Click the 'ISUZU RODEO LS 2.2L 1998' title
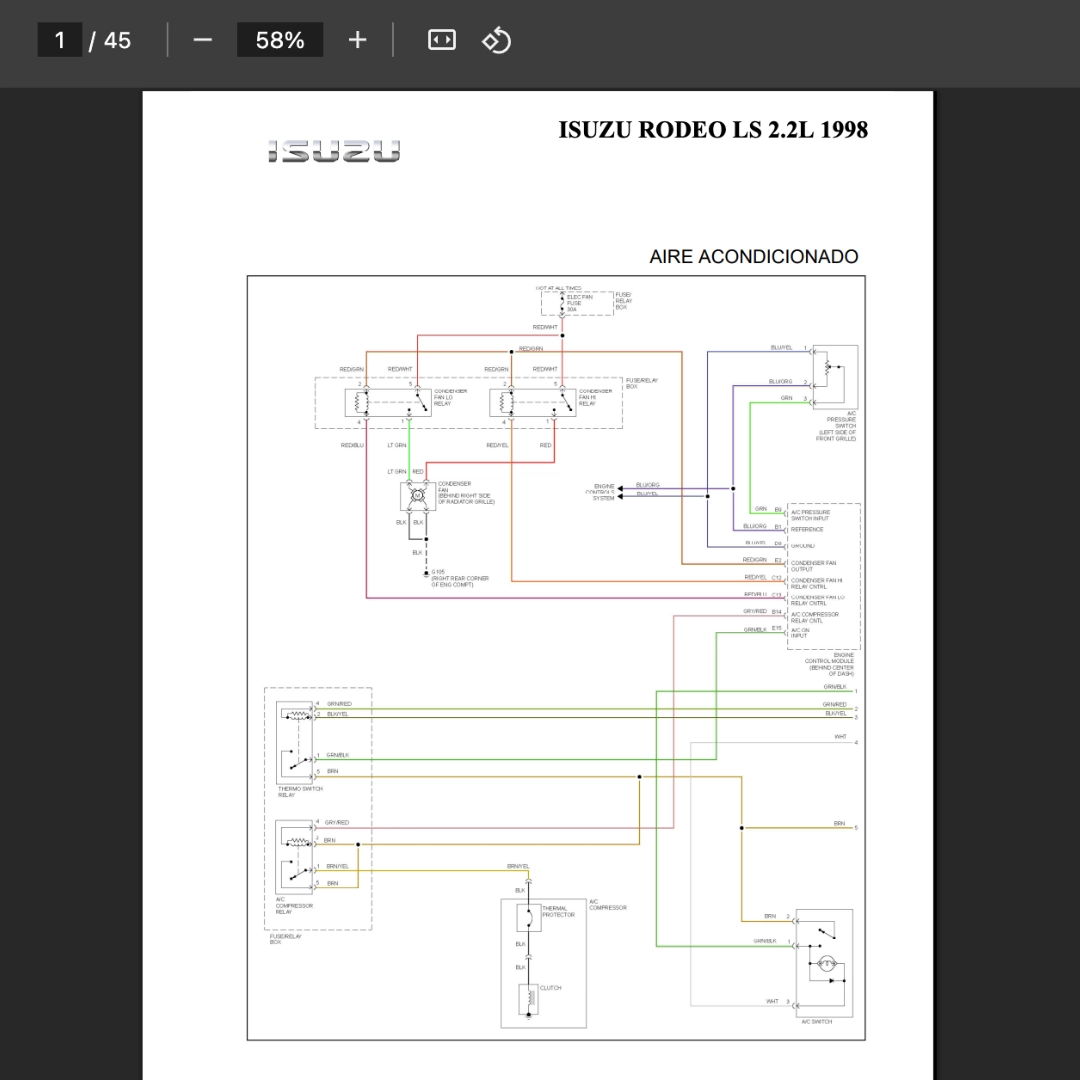The width and height of the screenshot is (1080, 1080). pos(713,129)
